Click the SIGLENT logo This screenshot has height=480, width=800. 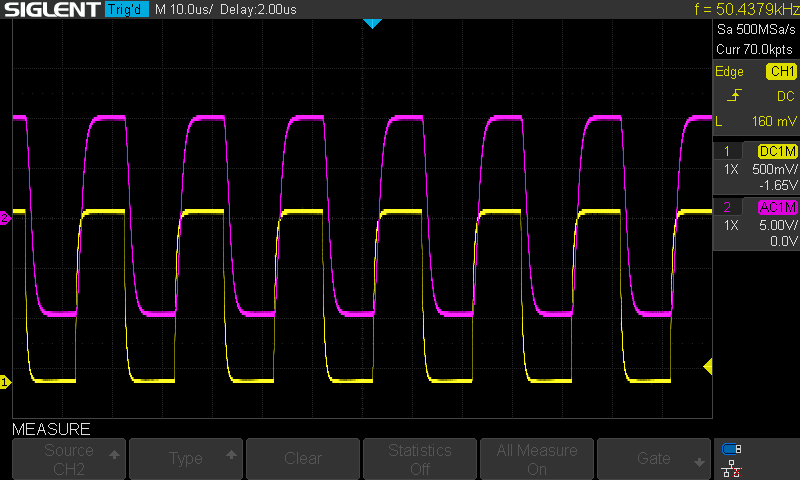coord(52,9)
